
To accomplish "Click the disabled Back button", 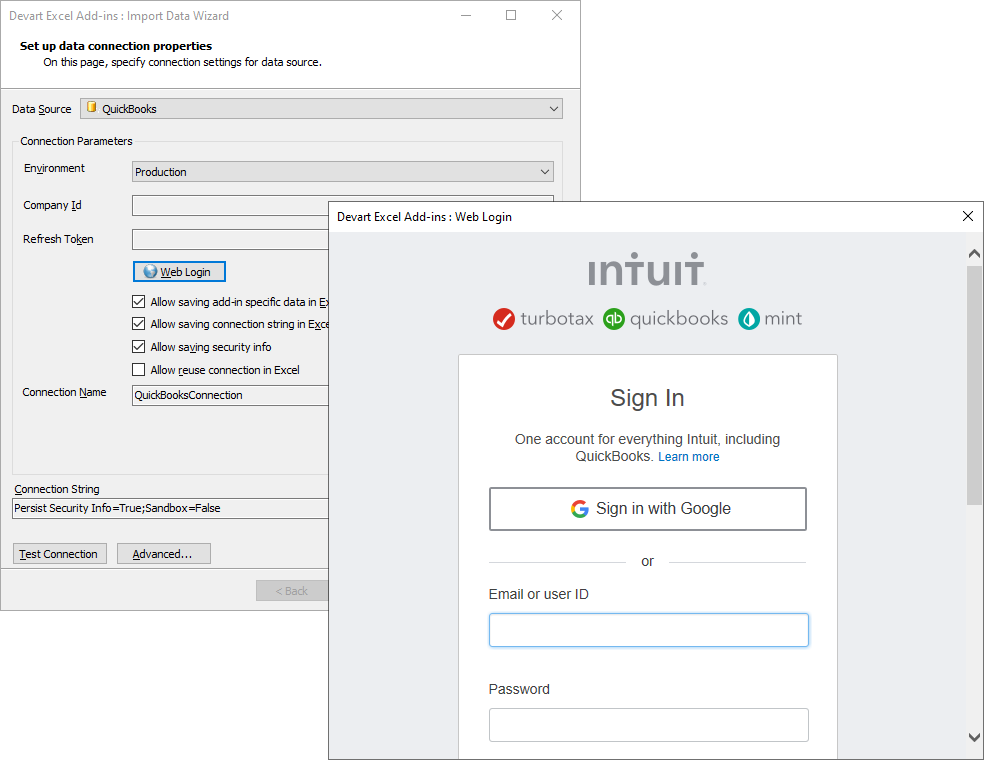I will tap(292, 591).
